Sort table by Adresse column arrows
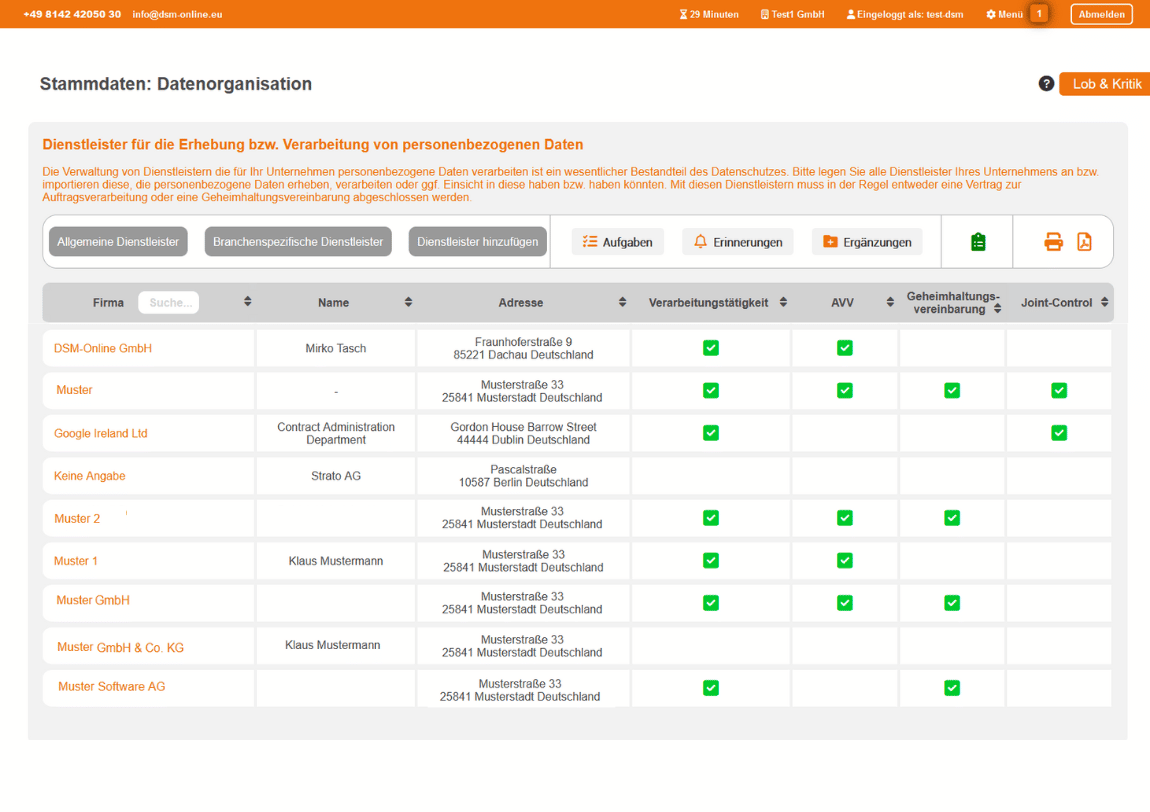This screenshot has height=812, width=1150. (x=622, y=302)
